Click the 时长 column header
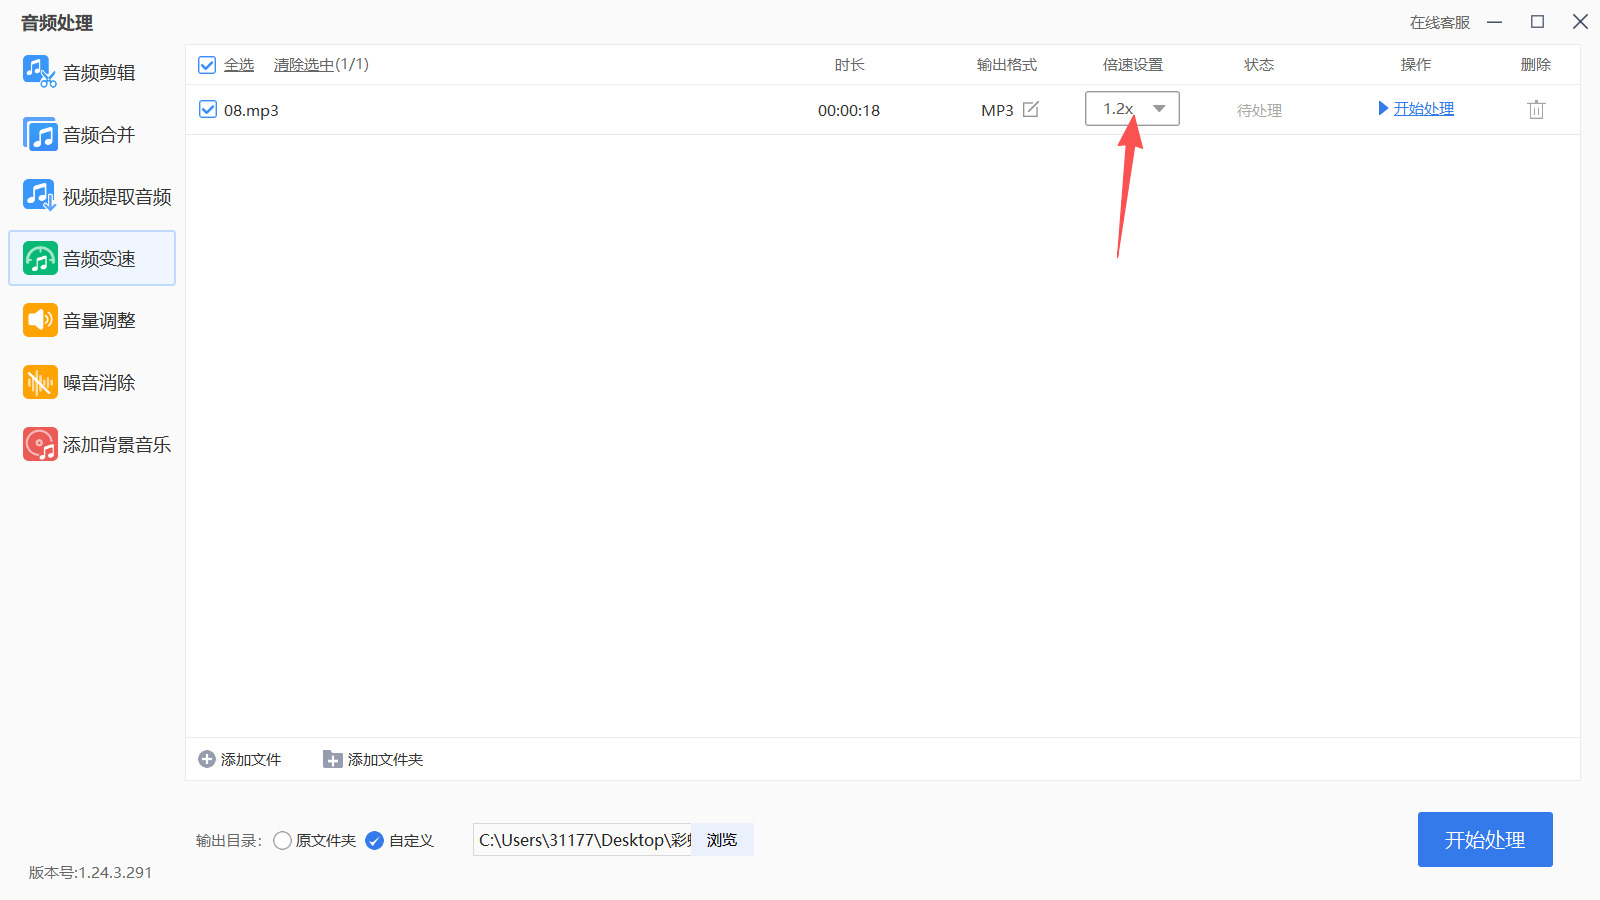The height and width of the screenshot is (900, 1600). pos(850,65)
